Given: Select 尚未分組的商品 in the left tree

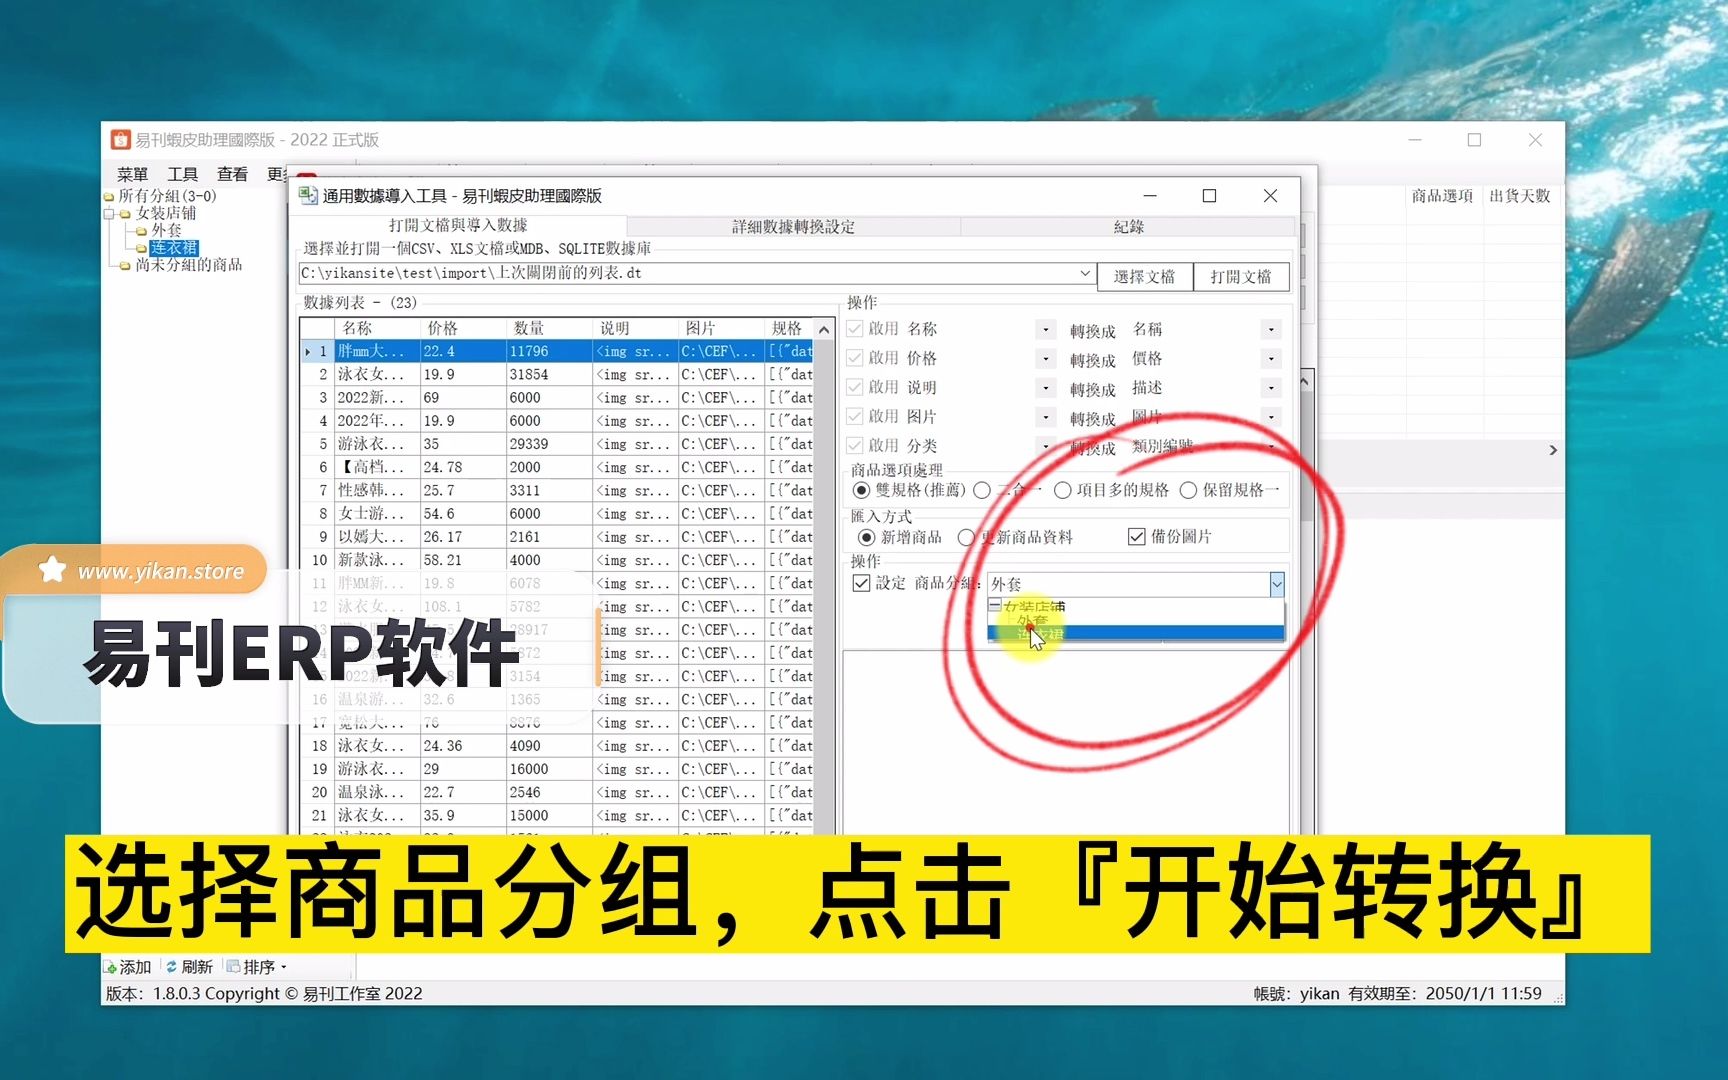Looking at the screenshot, I should tap(189, 265).
